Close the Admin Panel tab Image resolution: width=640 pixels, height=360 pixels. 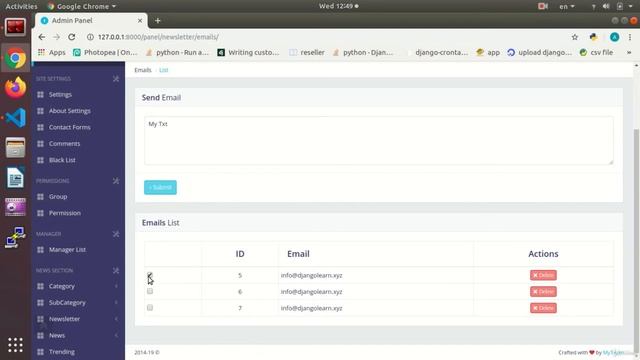(x=140, y=20)
